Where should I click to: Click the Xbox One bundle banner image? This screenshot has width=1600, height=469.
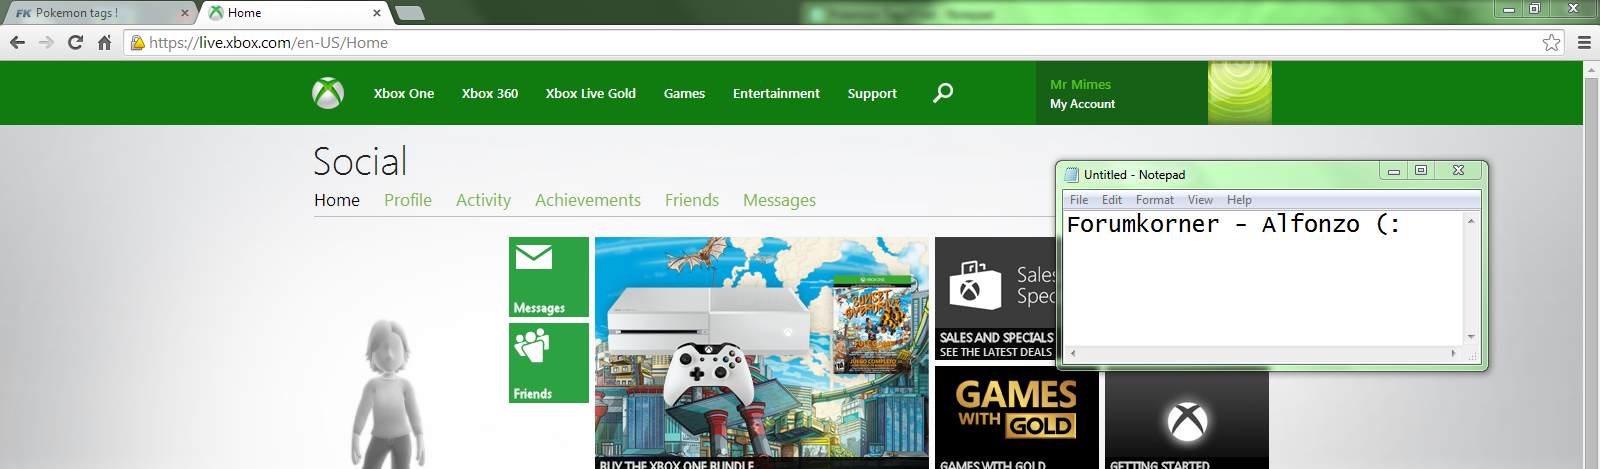762,353
